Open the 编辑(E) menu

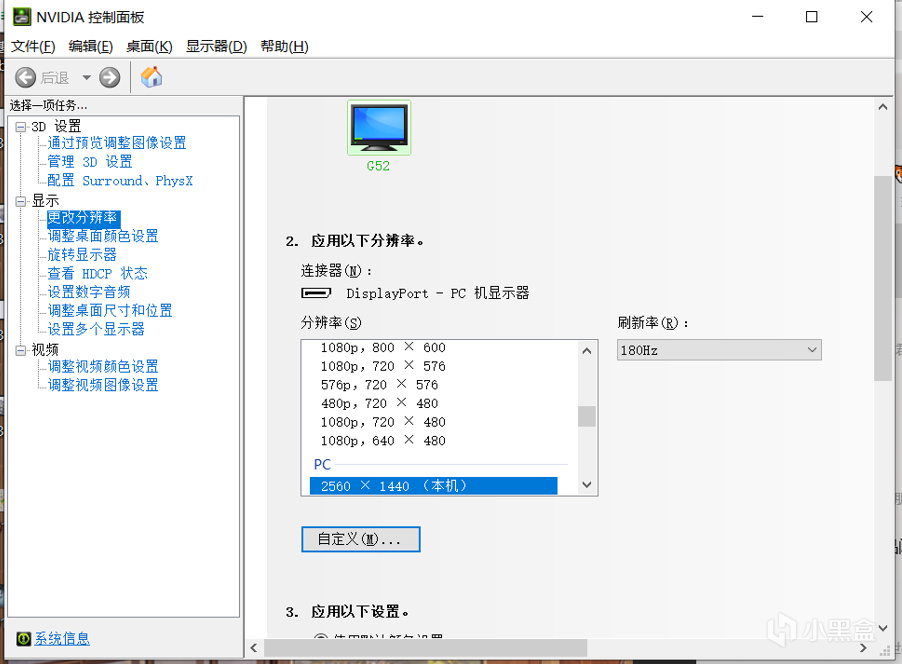(x=91, y=46)
